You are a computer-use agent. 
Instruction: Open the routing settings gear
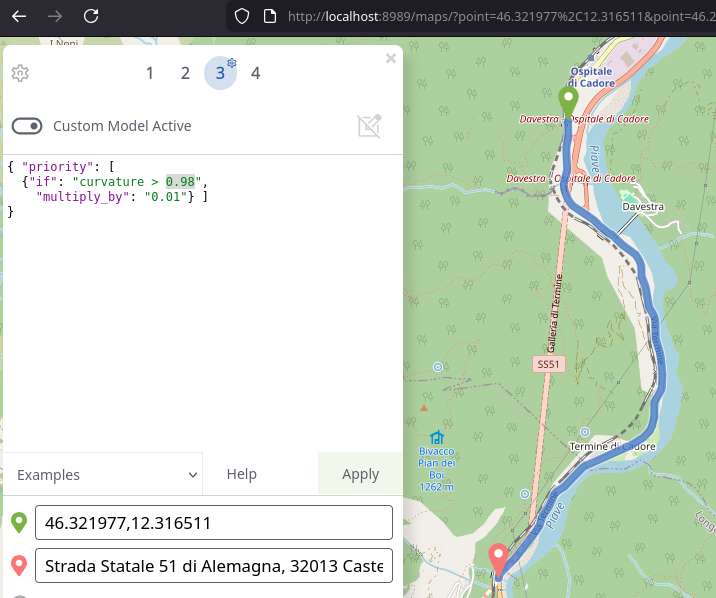pyautogui.click(x=20, y=73)
